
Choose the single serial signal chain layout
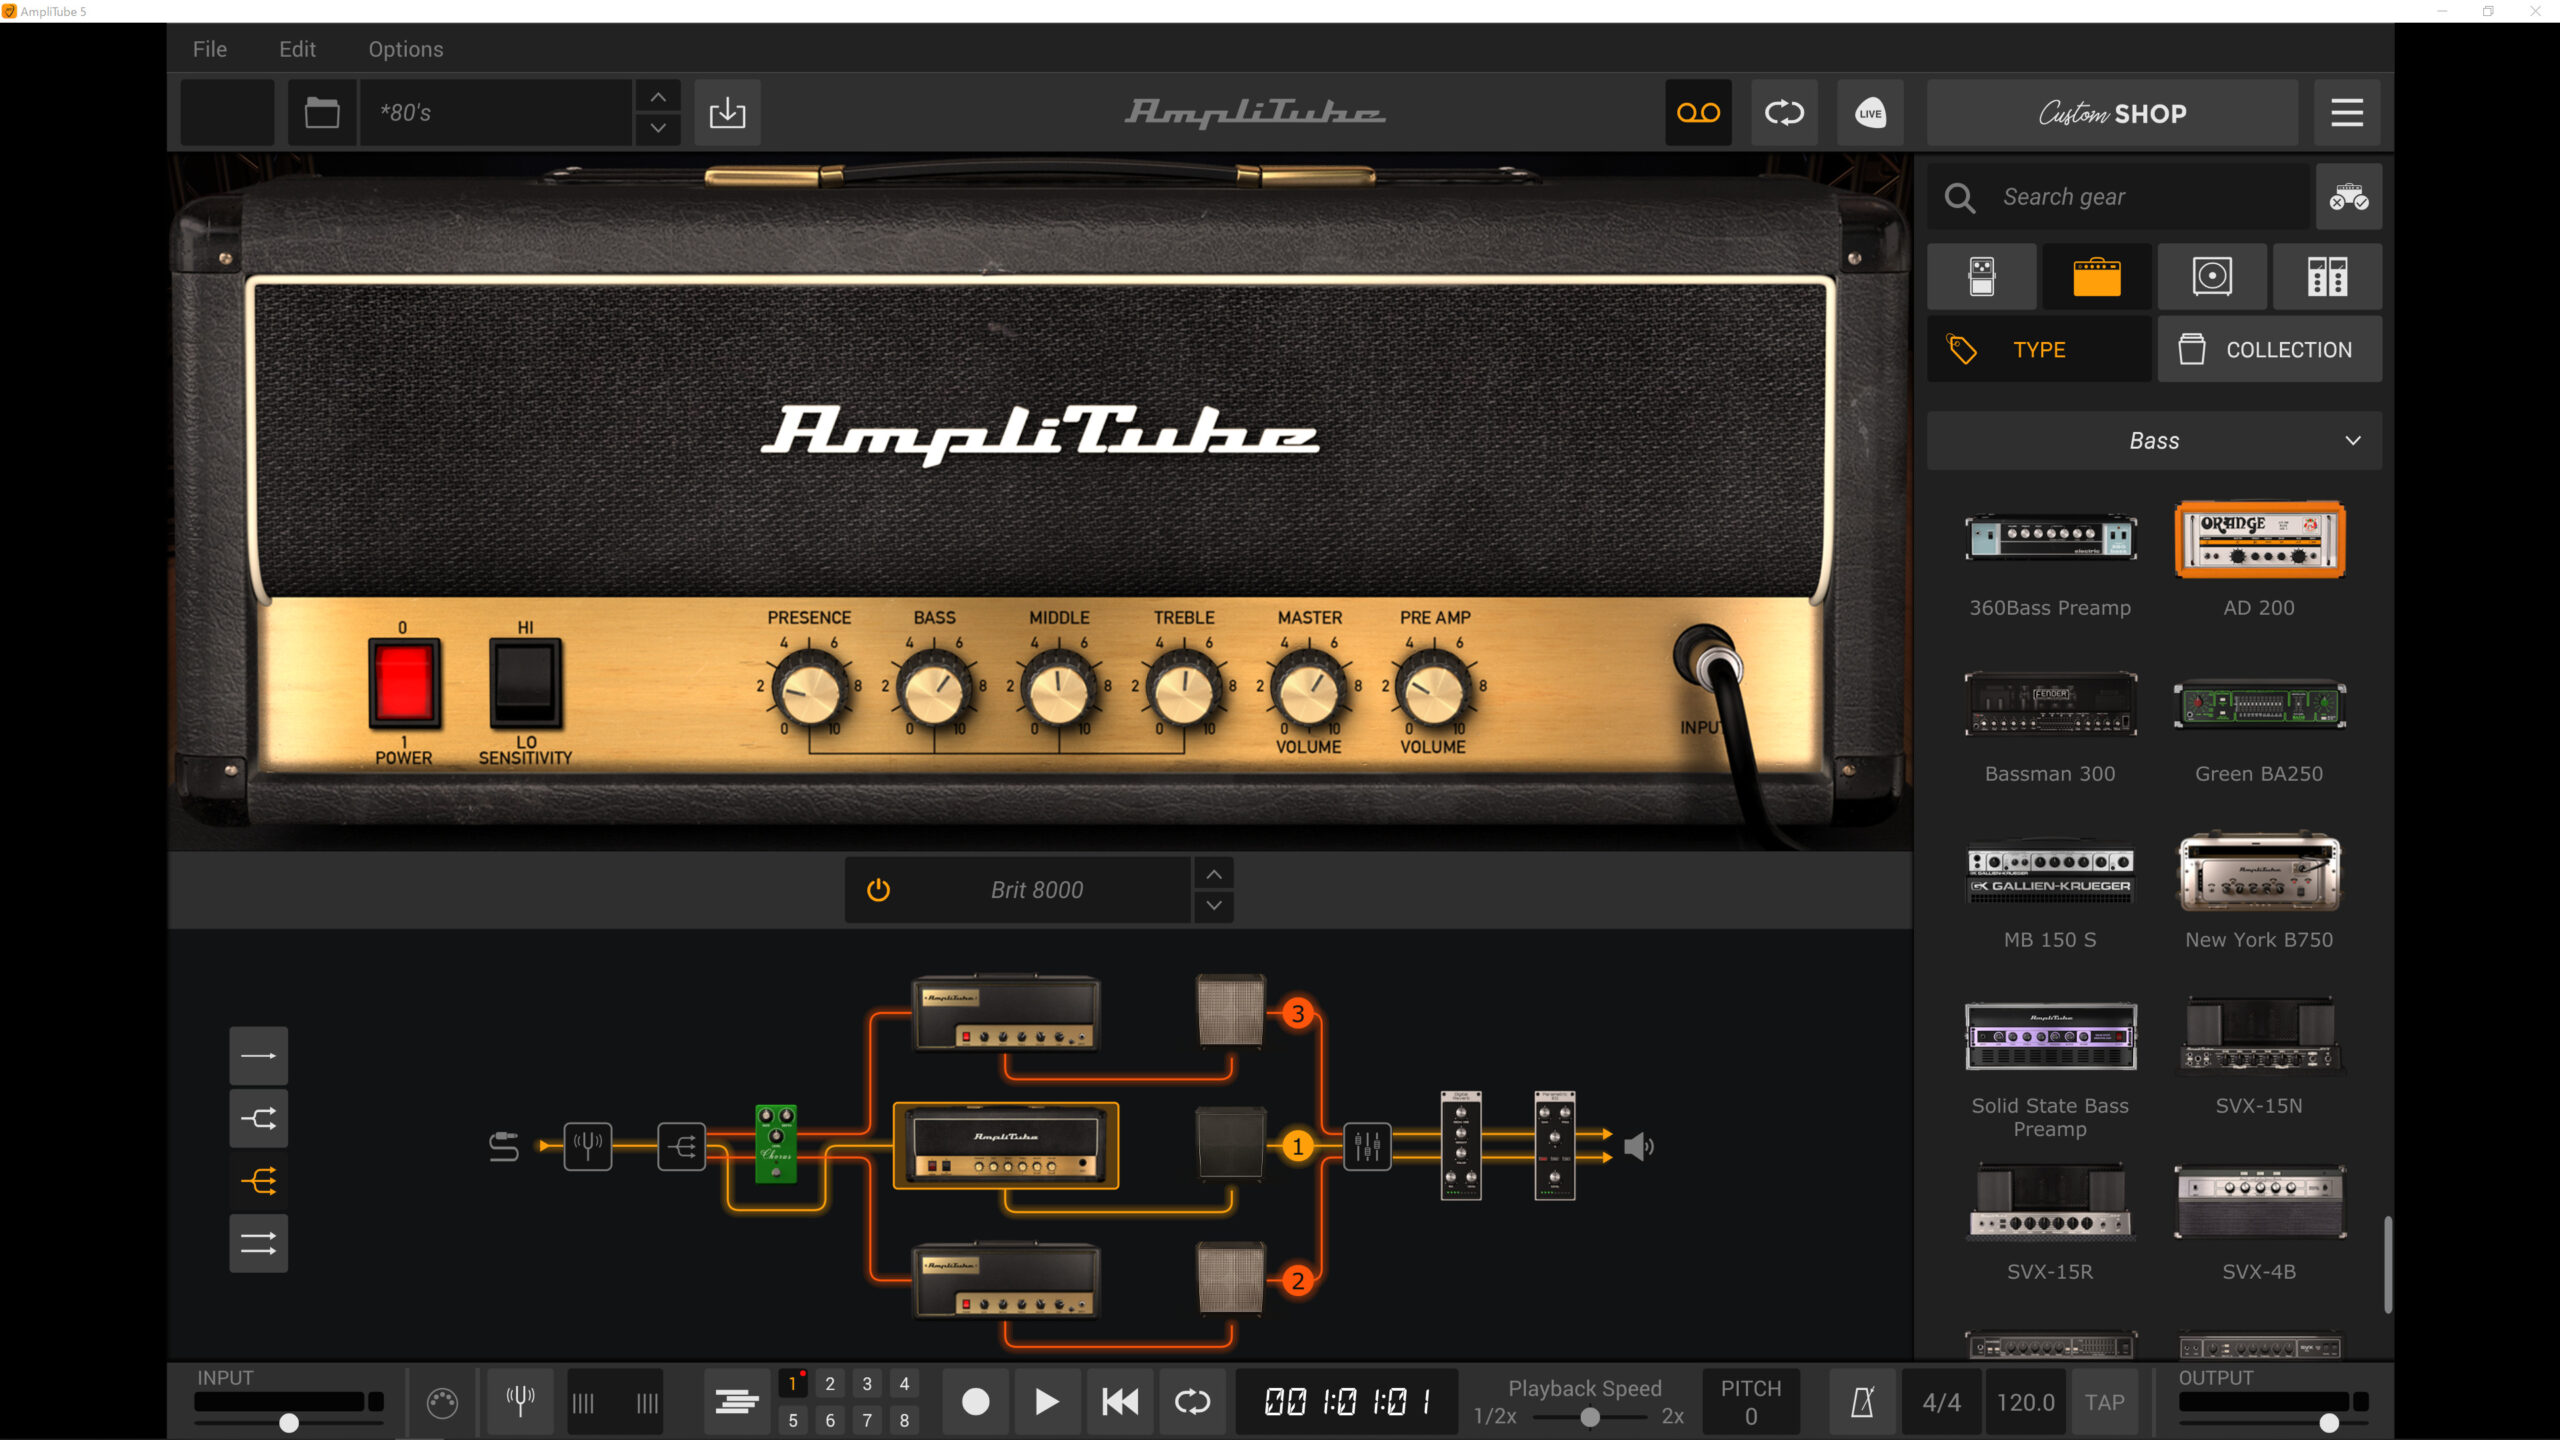[x=259, y=1056]
